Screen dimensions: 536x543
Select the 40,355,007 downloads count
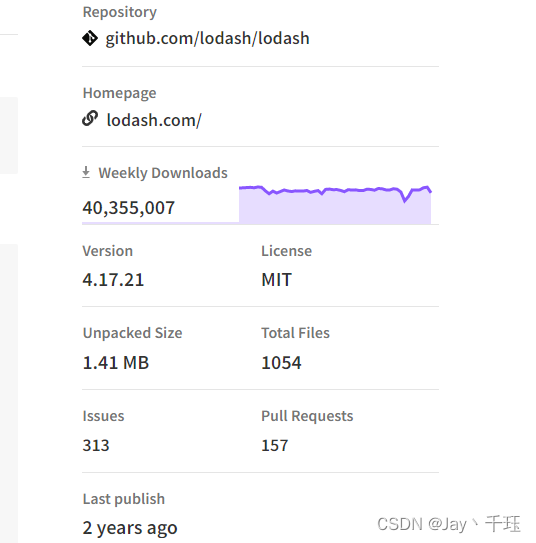pos(128,208)
